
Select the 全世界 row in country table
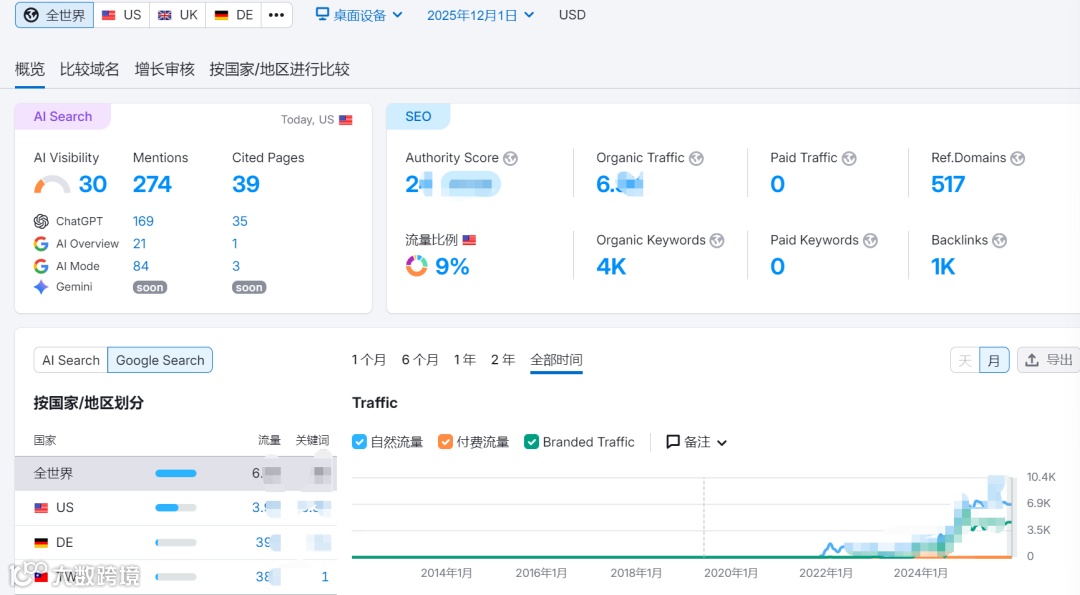point(176,473)
